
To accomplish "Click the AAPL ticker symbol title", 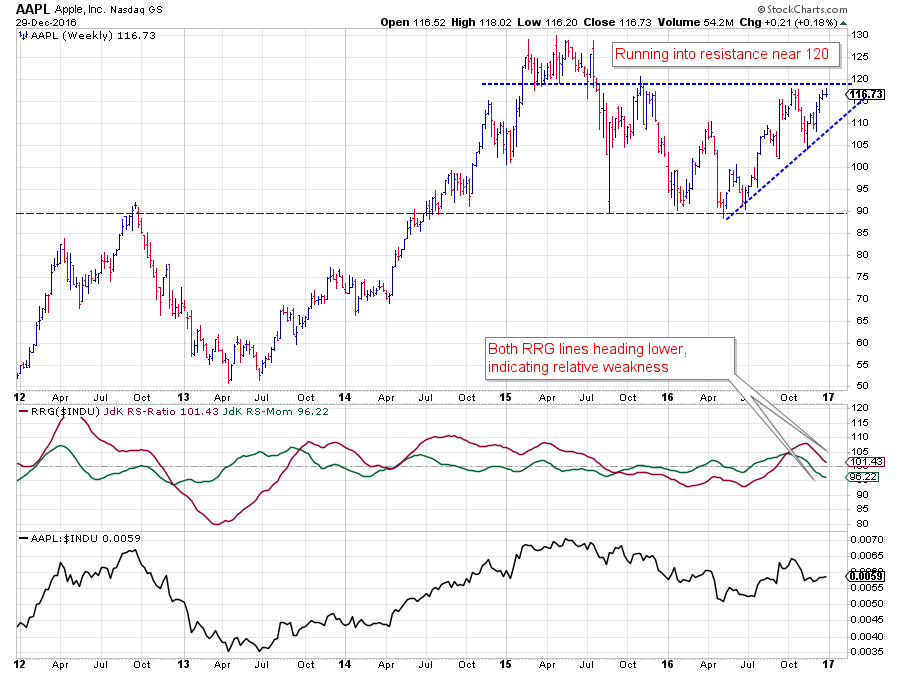I will pos(33,7).
